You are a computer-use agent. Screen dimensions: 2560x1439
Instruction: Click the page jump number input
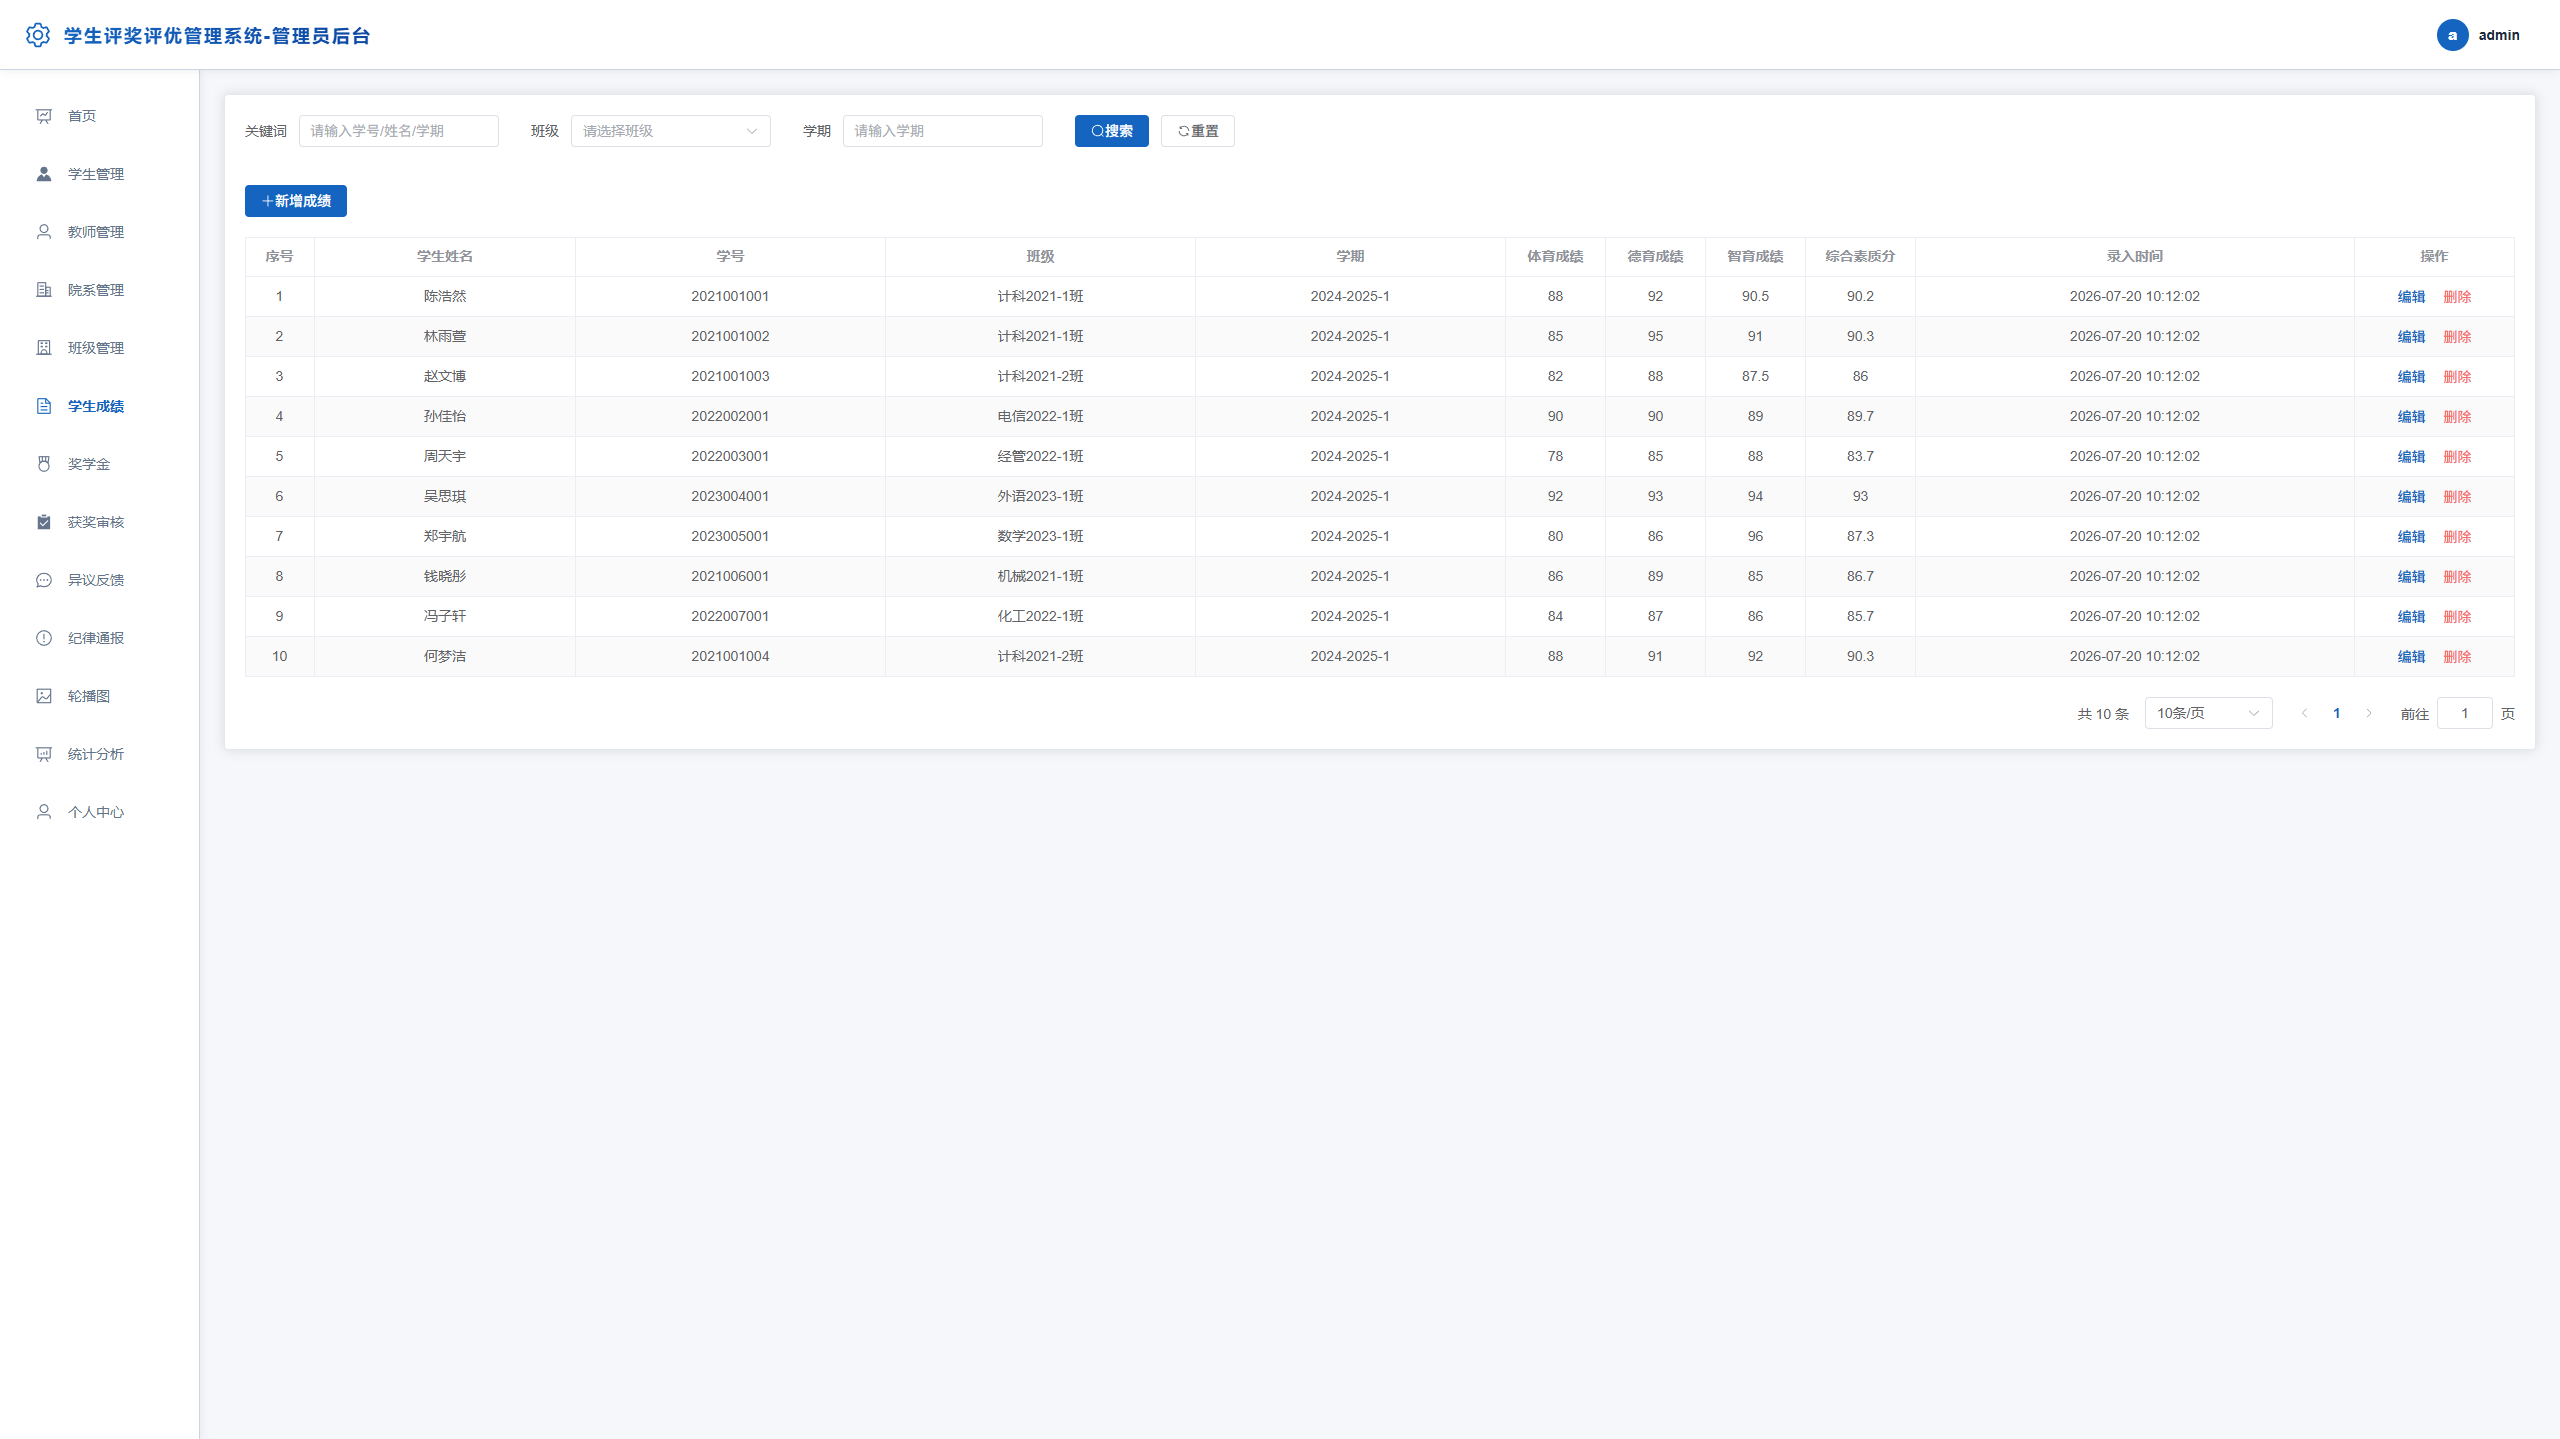[x=2464, y=713]
